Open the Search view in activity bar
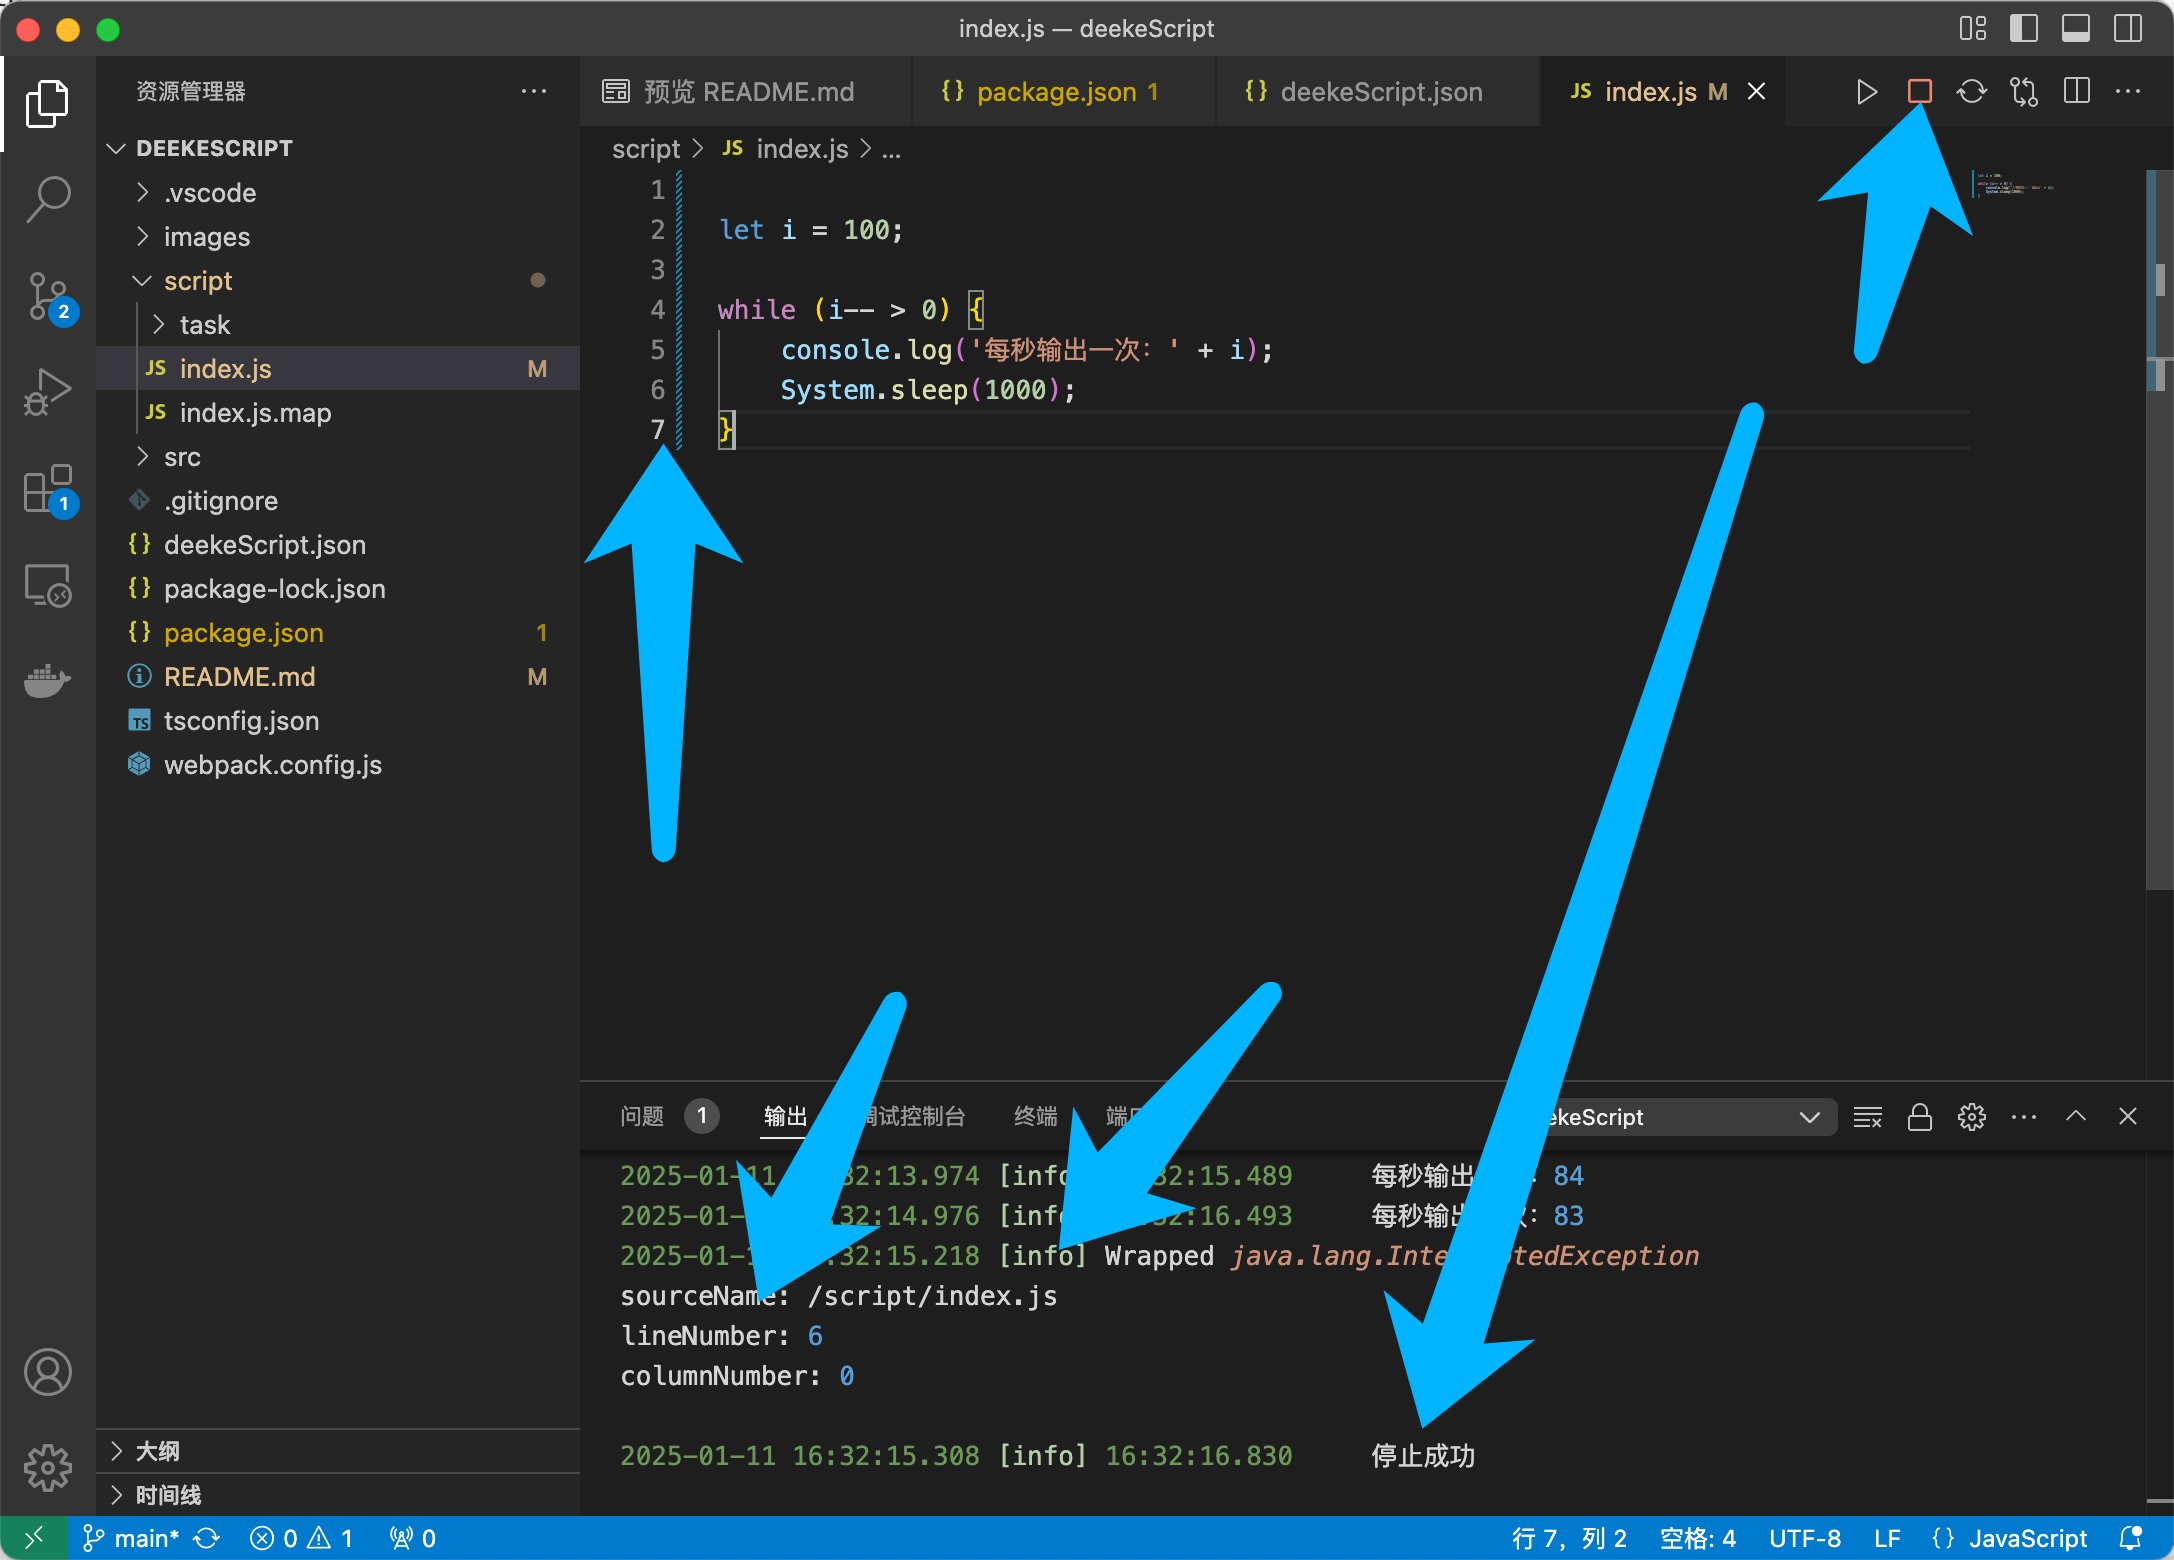The height and width of the screenshot is (1560, 2174). tap(47, 199)
